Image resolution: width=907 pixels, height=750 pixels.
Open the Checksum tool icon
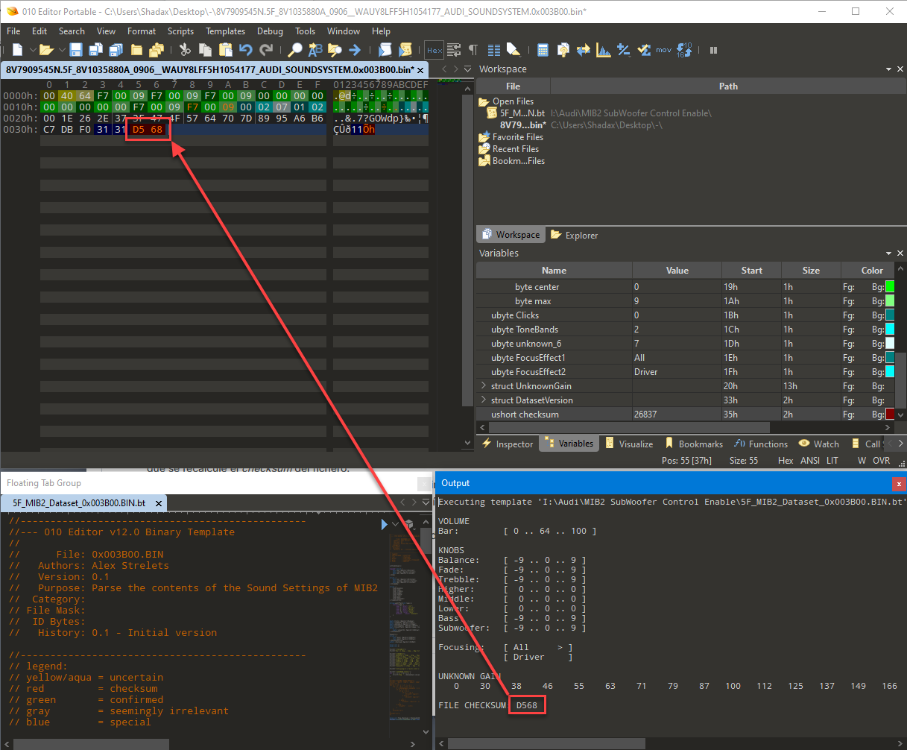coord(644,50)
